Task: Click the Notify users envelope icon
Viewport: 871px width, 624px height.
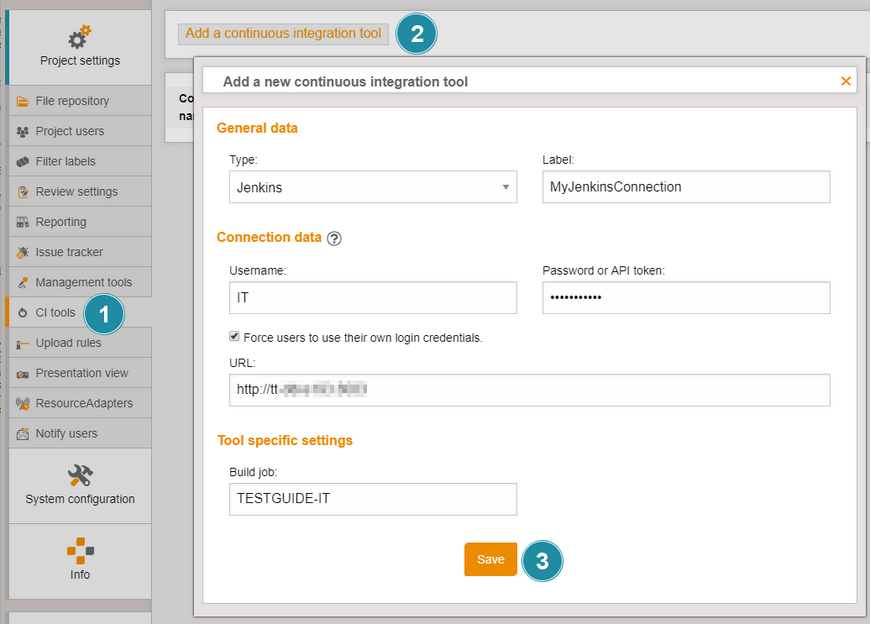Action: [22, 434]
